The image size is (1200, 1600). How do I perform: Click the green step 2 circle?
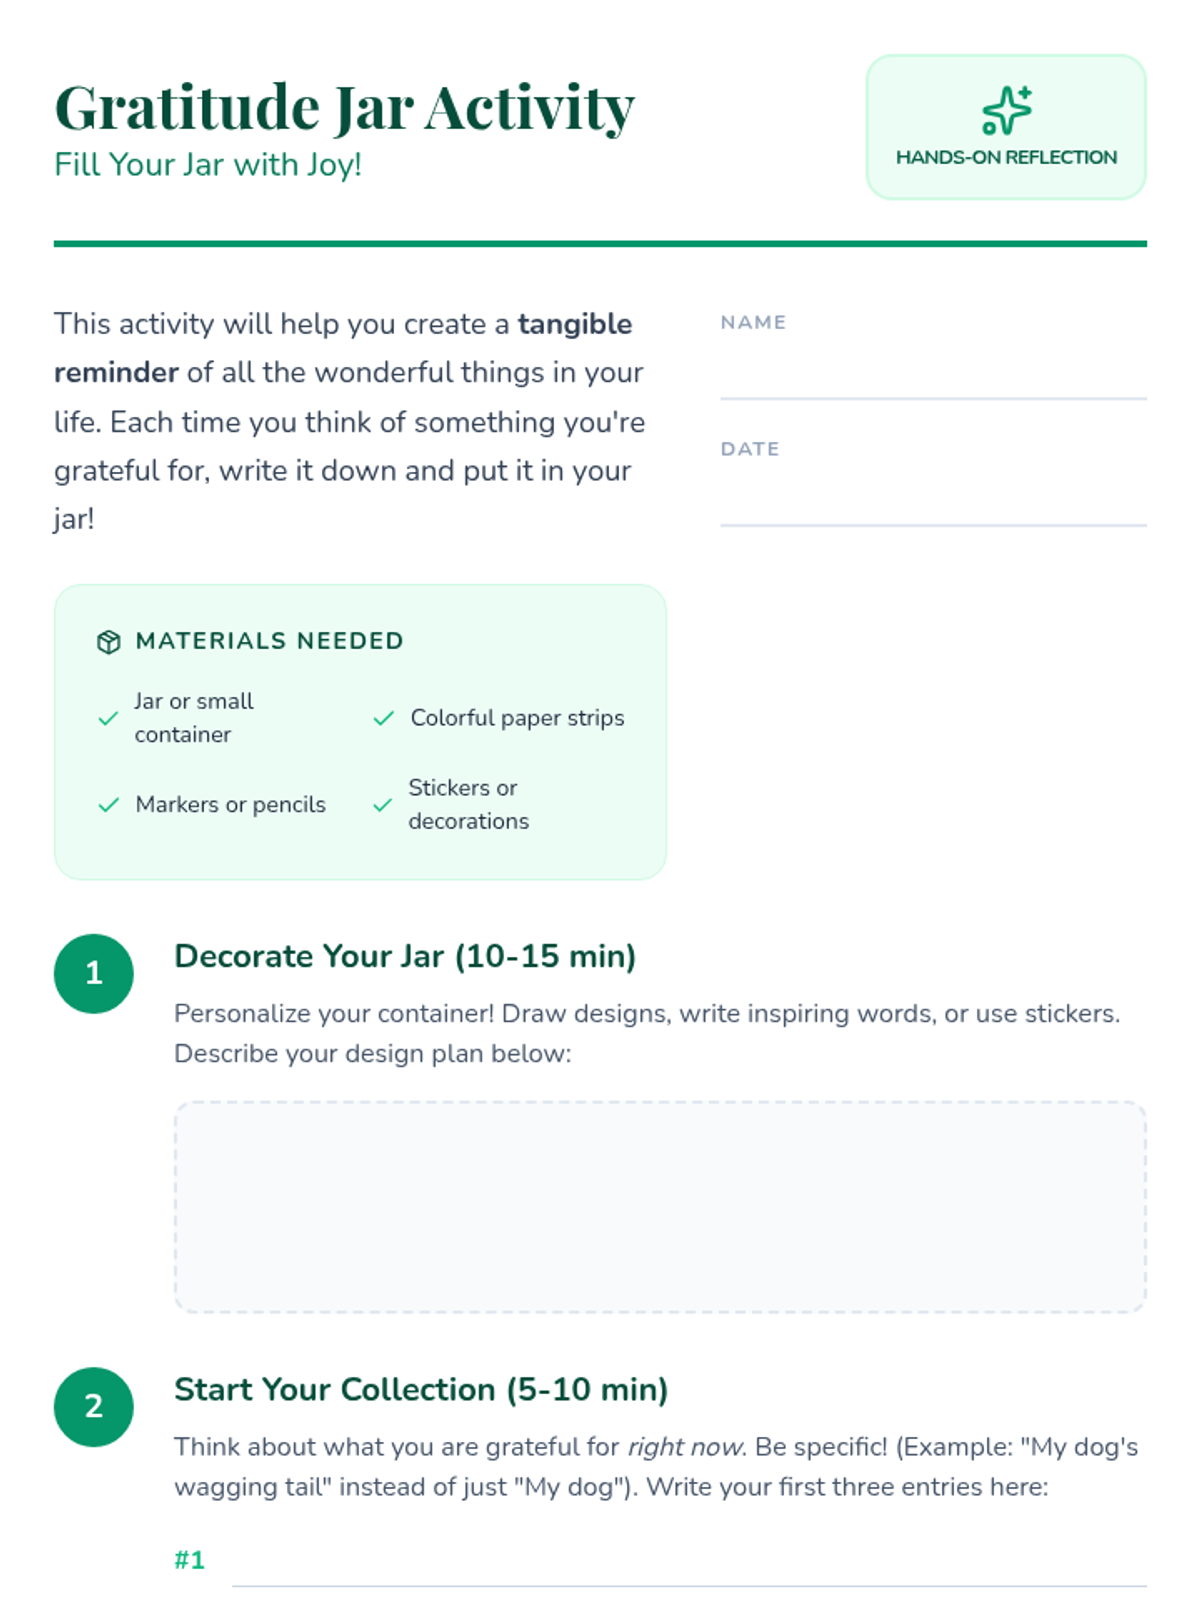94,1407
